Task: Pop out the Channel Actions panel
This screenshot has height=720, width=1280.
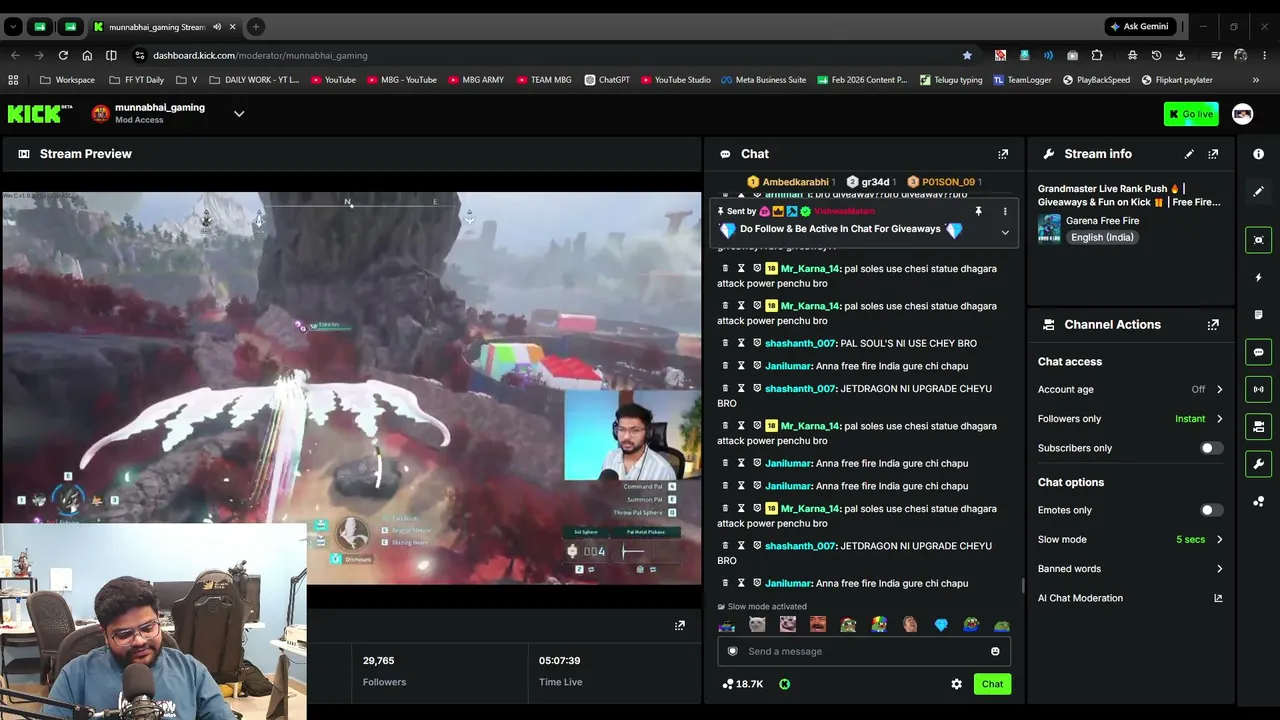Action: (x=1213, y=325)
